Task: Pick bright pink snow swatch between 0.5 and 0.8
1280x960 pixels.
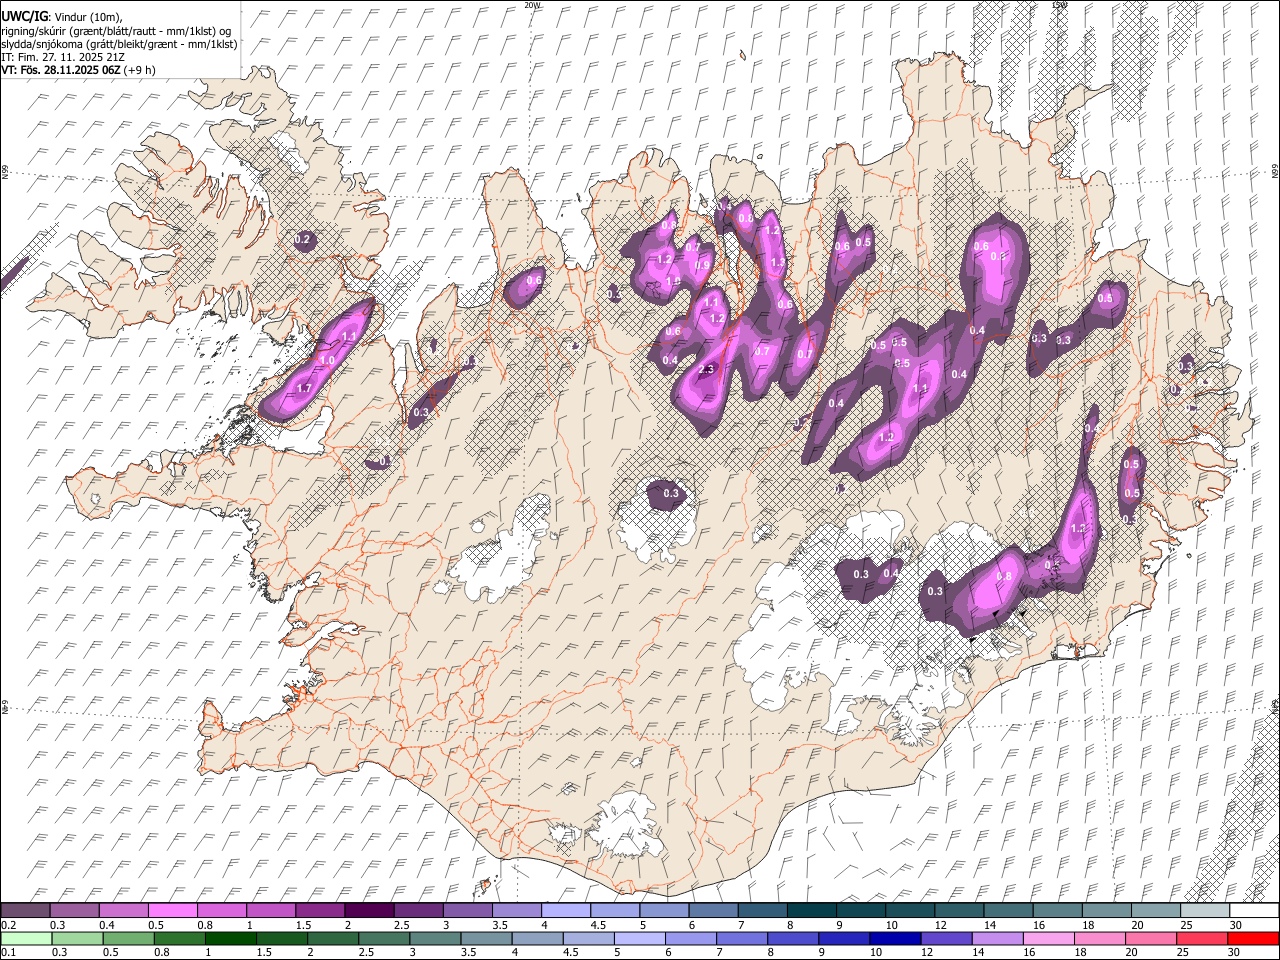Action: pos(172,911)
